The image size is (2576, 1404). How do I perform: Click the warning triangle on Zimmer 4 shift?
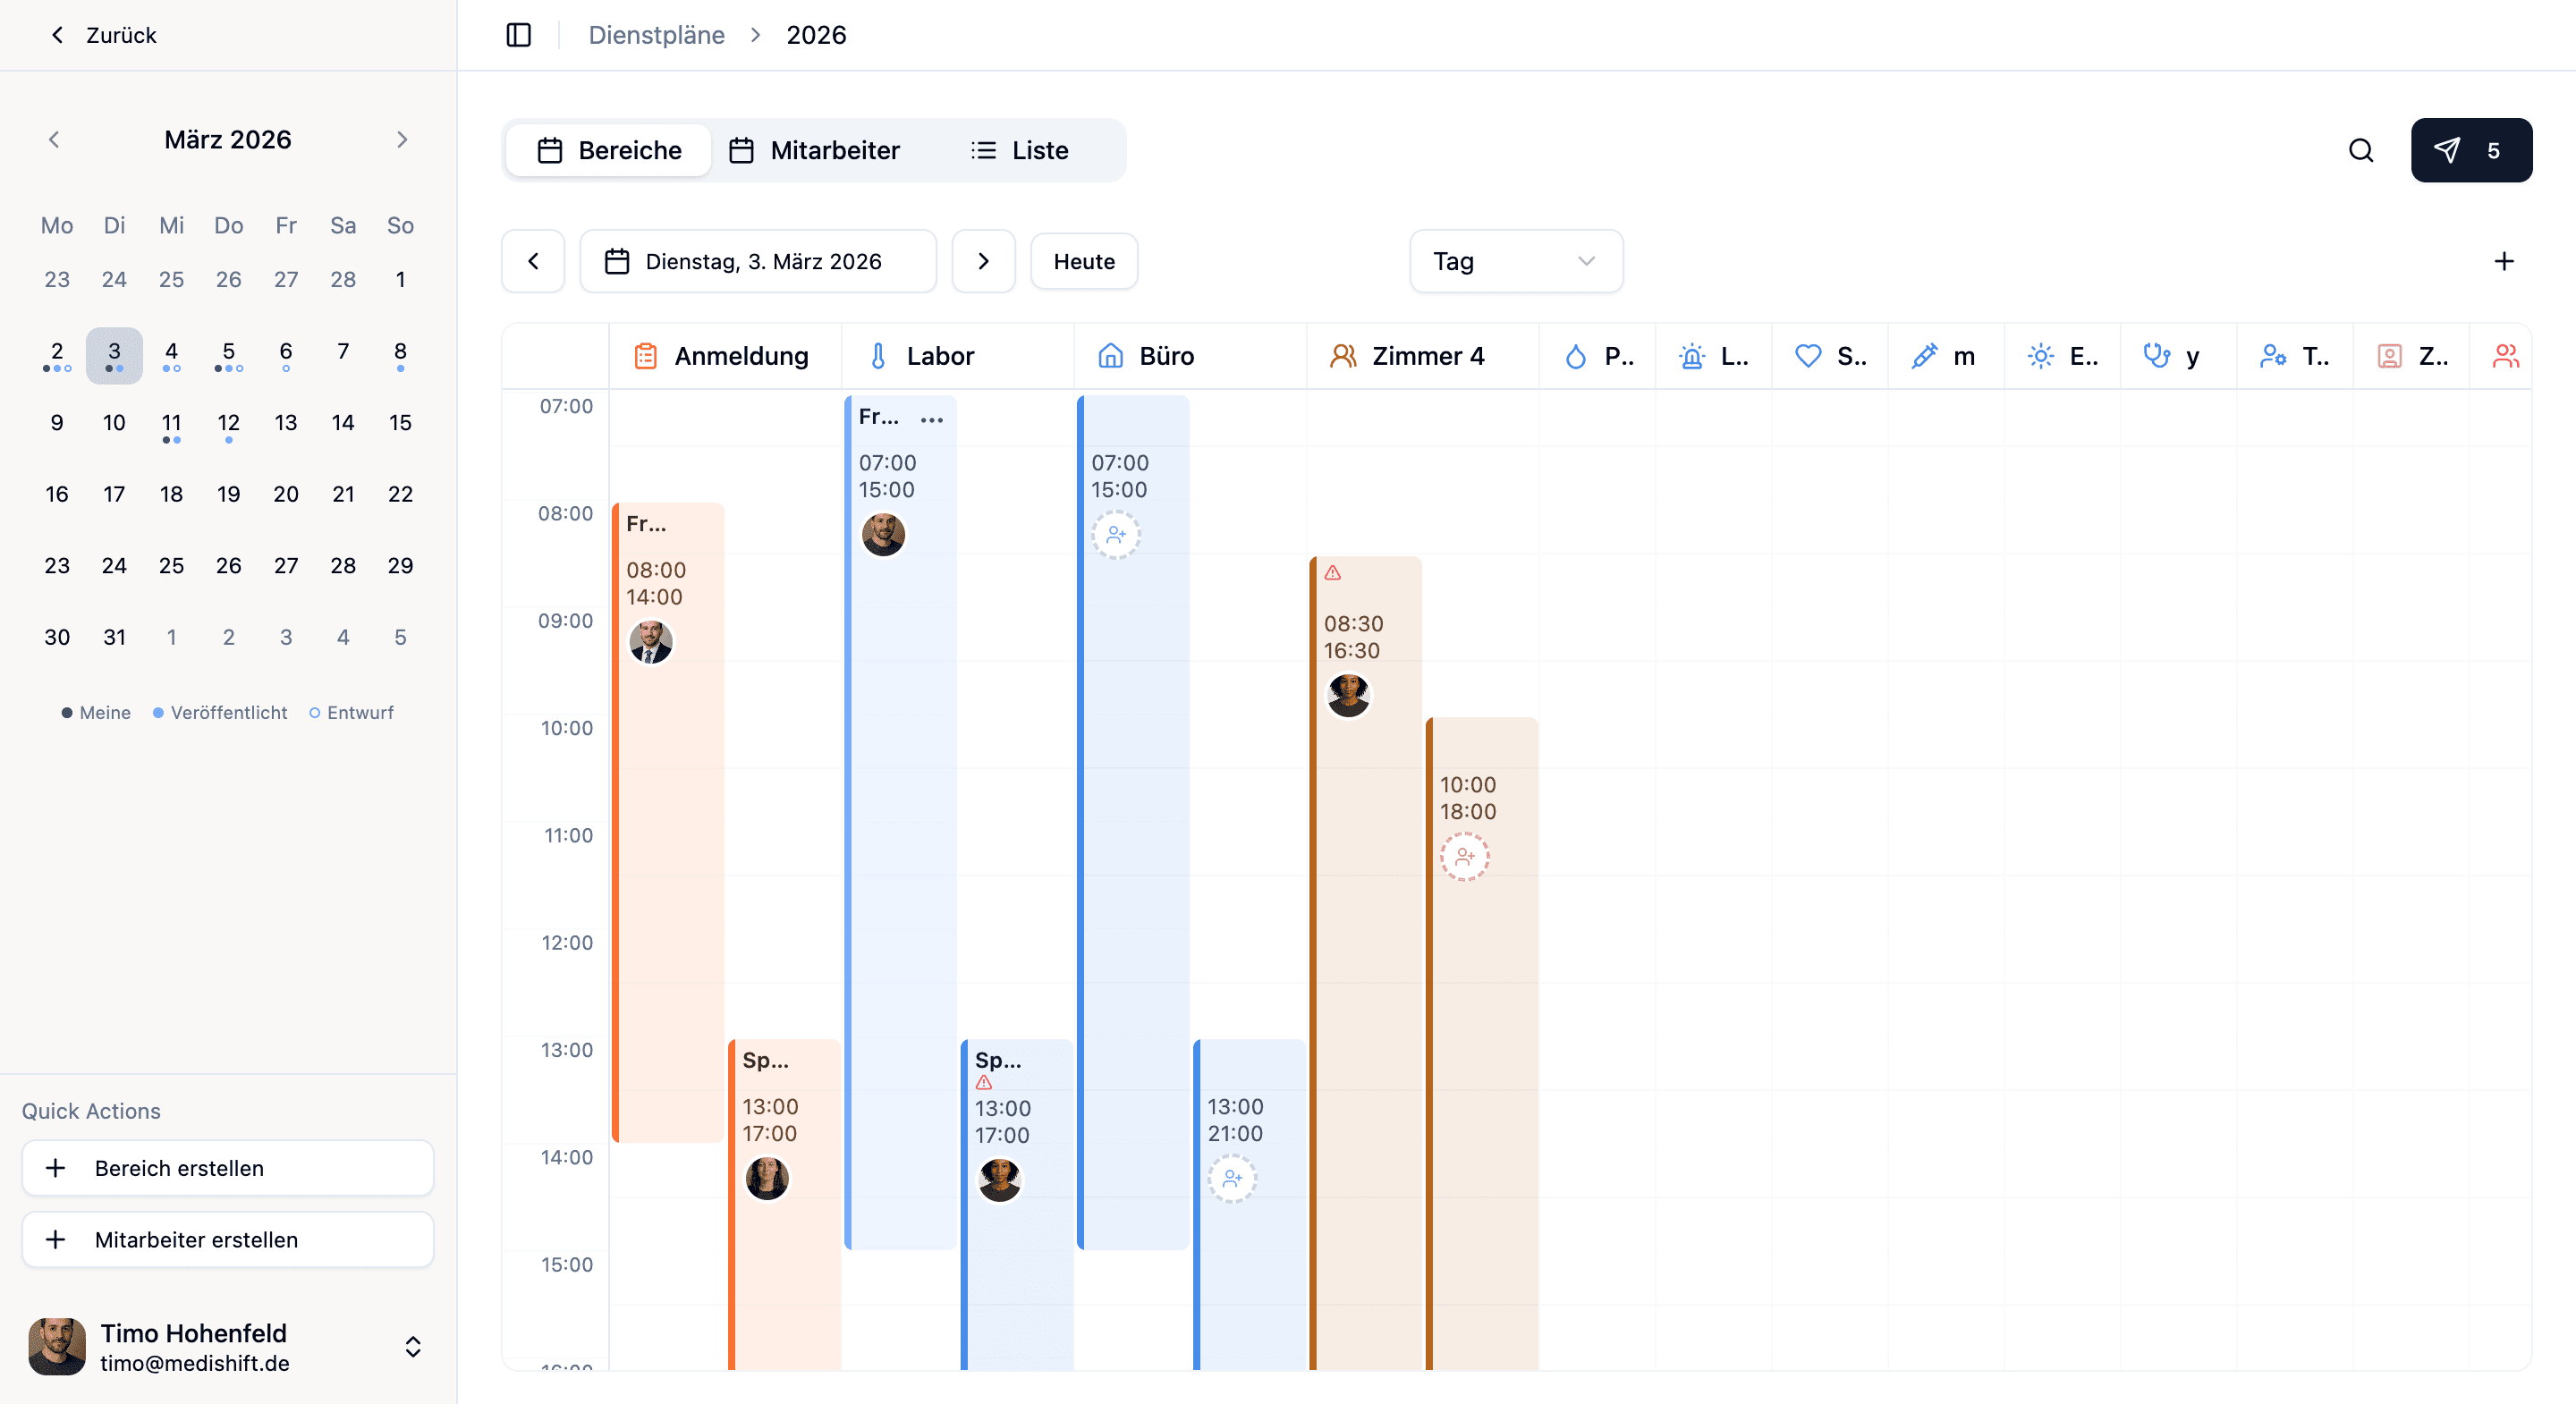1332,573
